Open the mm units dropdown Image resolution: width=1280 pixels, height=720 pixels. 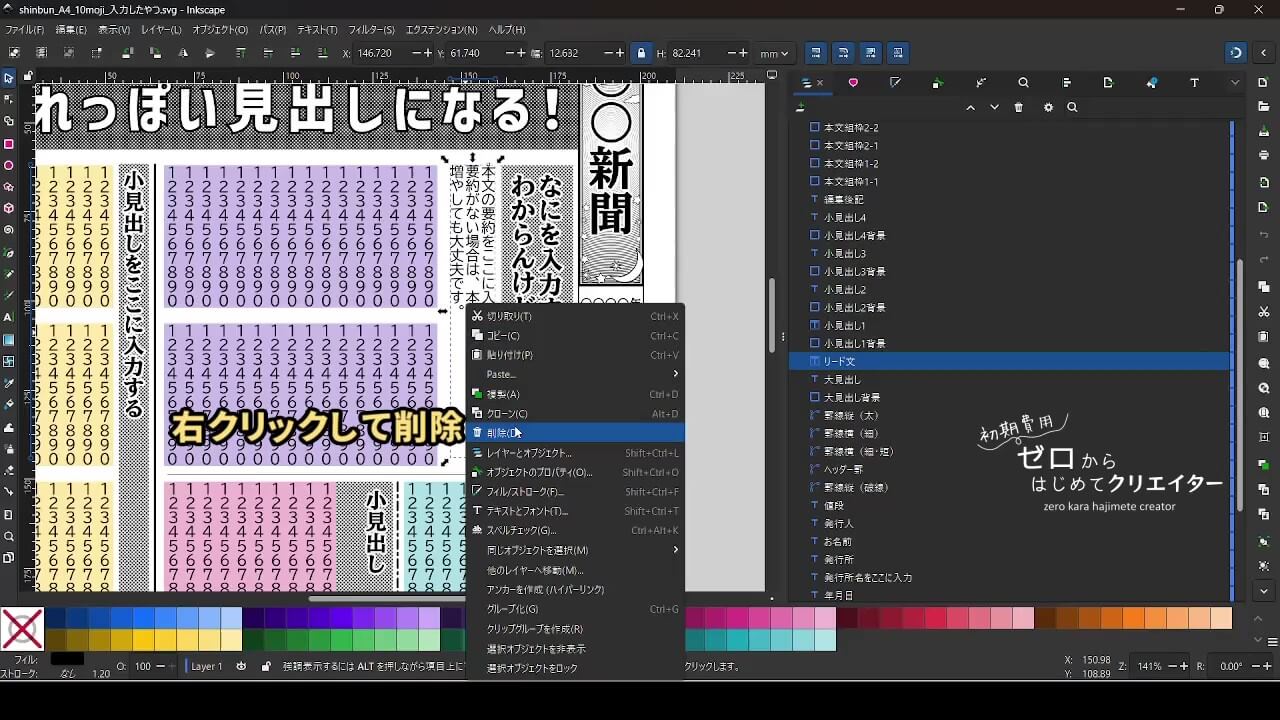pyautogui.click(x=773, y=53)
